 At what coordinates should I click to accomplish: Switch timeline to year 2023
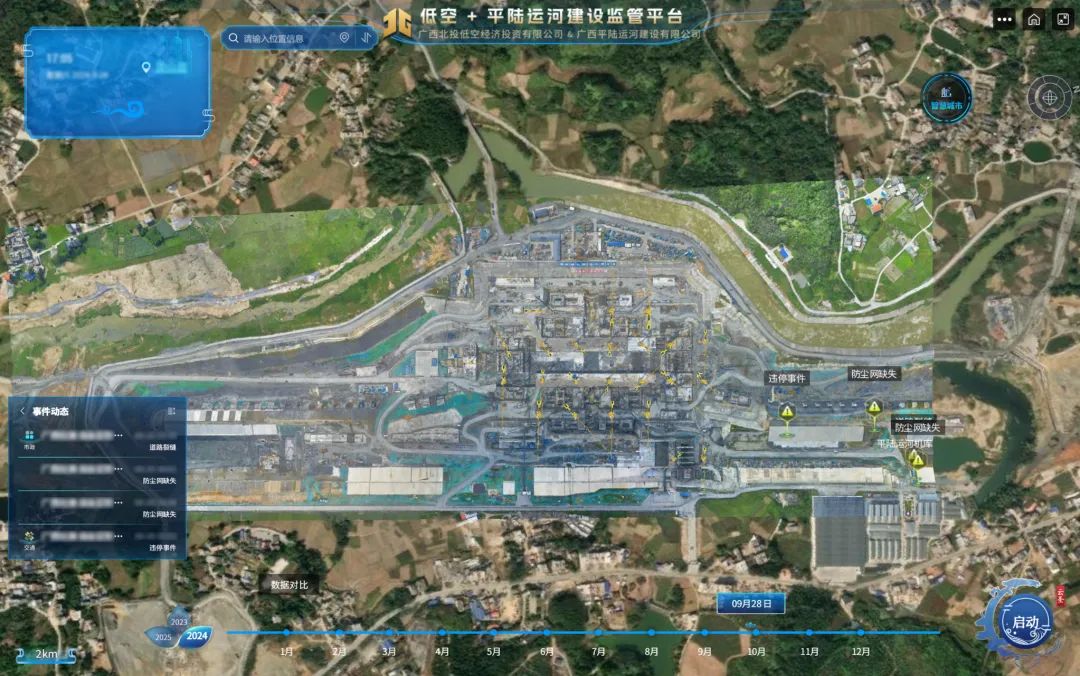coord(178,621)
